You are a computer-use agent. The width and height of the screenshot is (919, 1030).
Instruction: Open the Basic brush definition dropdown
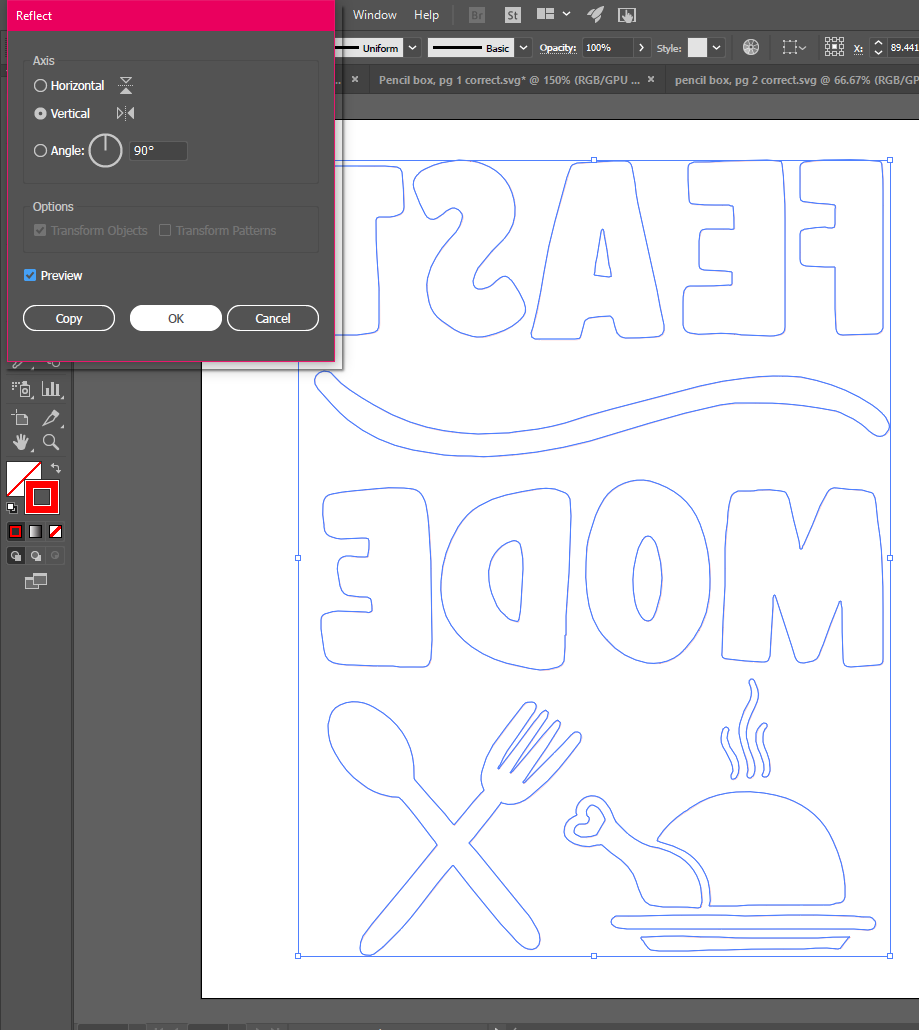[x=522, y=48]
